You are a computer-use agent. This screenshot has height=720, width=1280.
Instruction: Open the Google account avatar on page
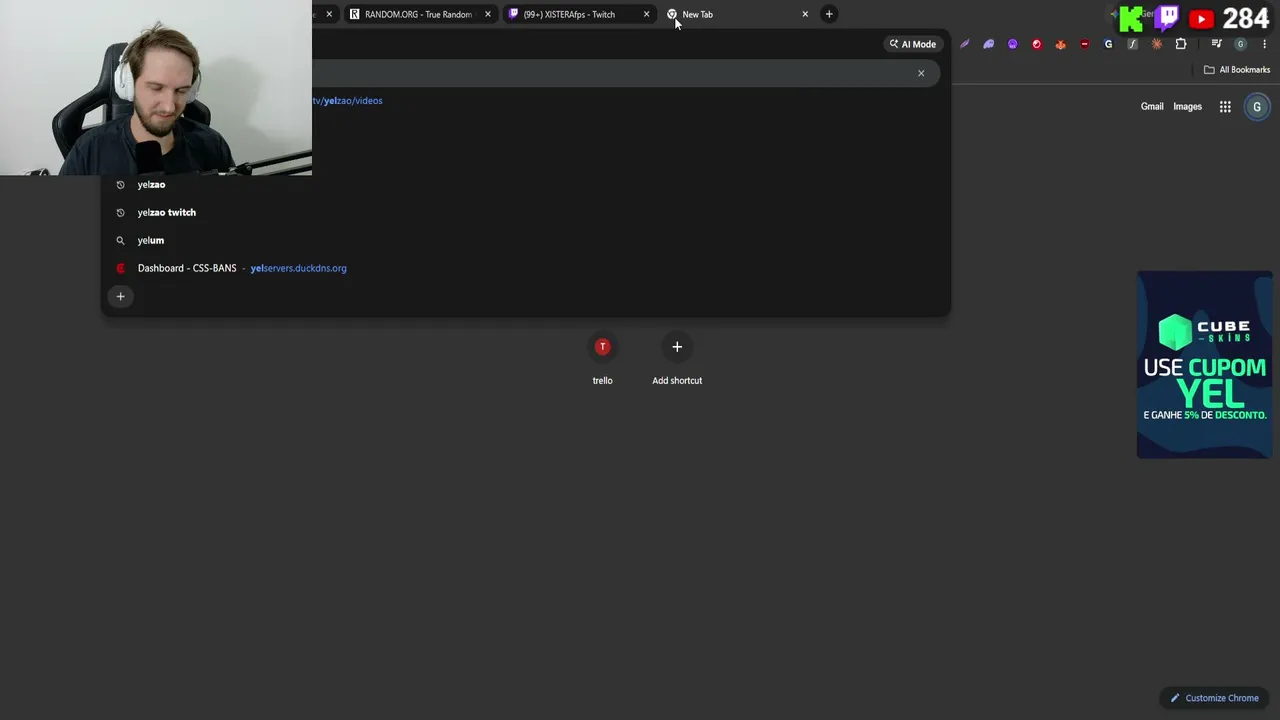coord(1257,107)
